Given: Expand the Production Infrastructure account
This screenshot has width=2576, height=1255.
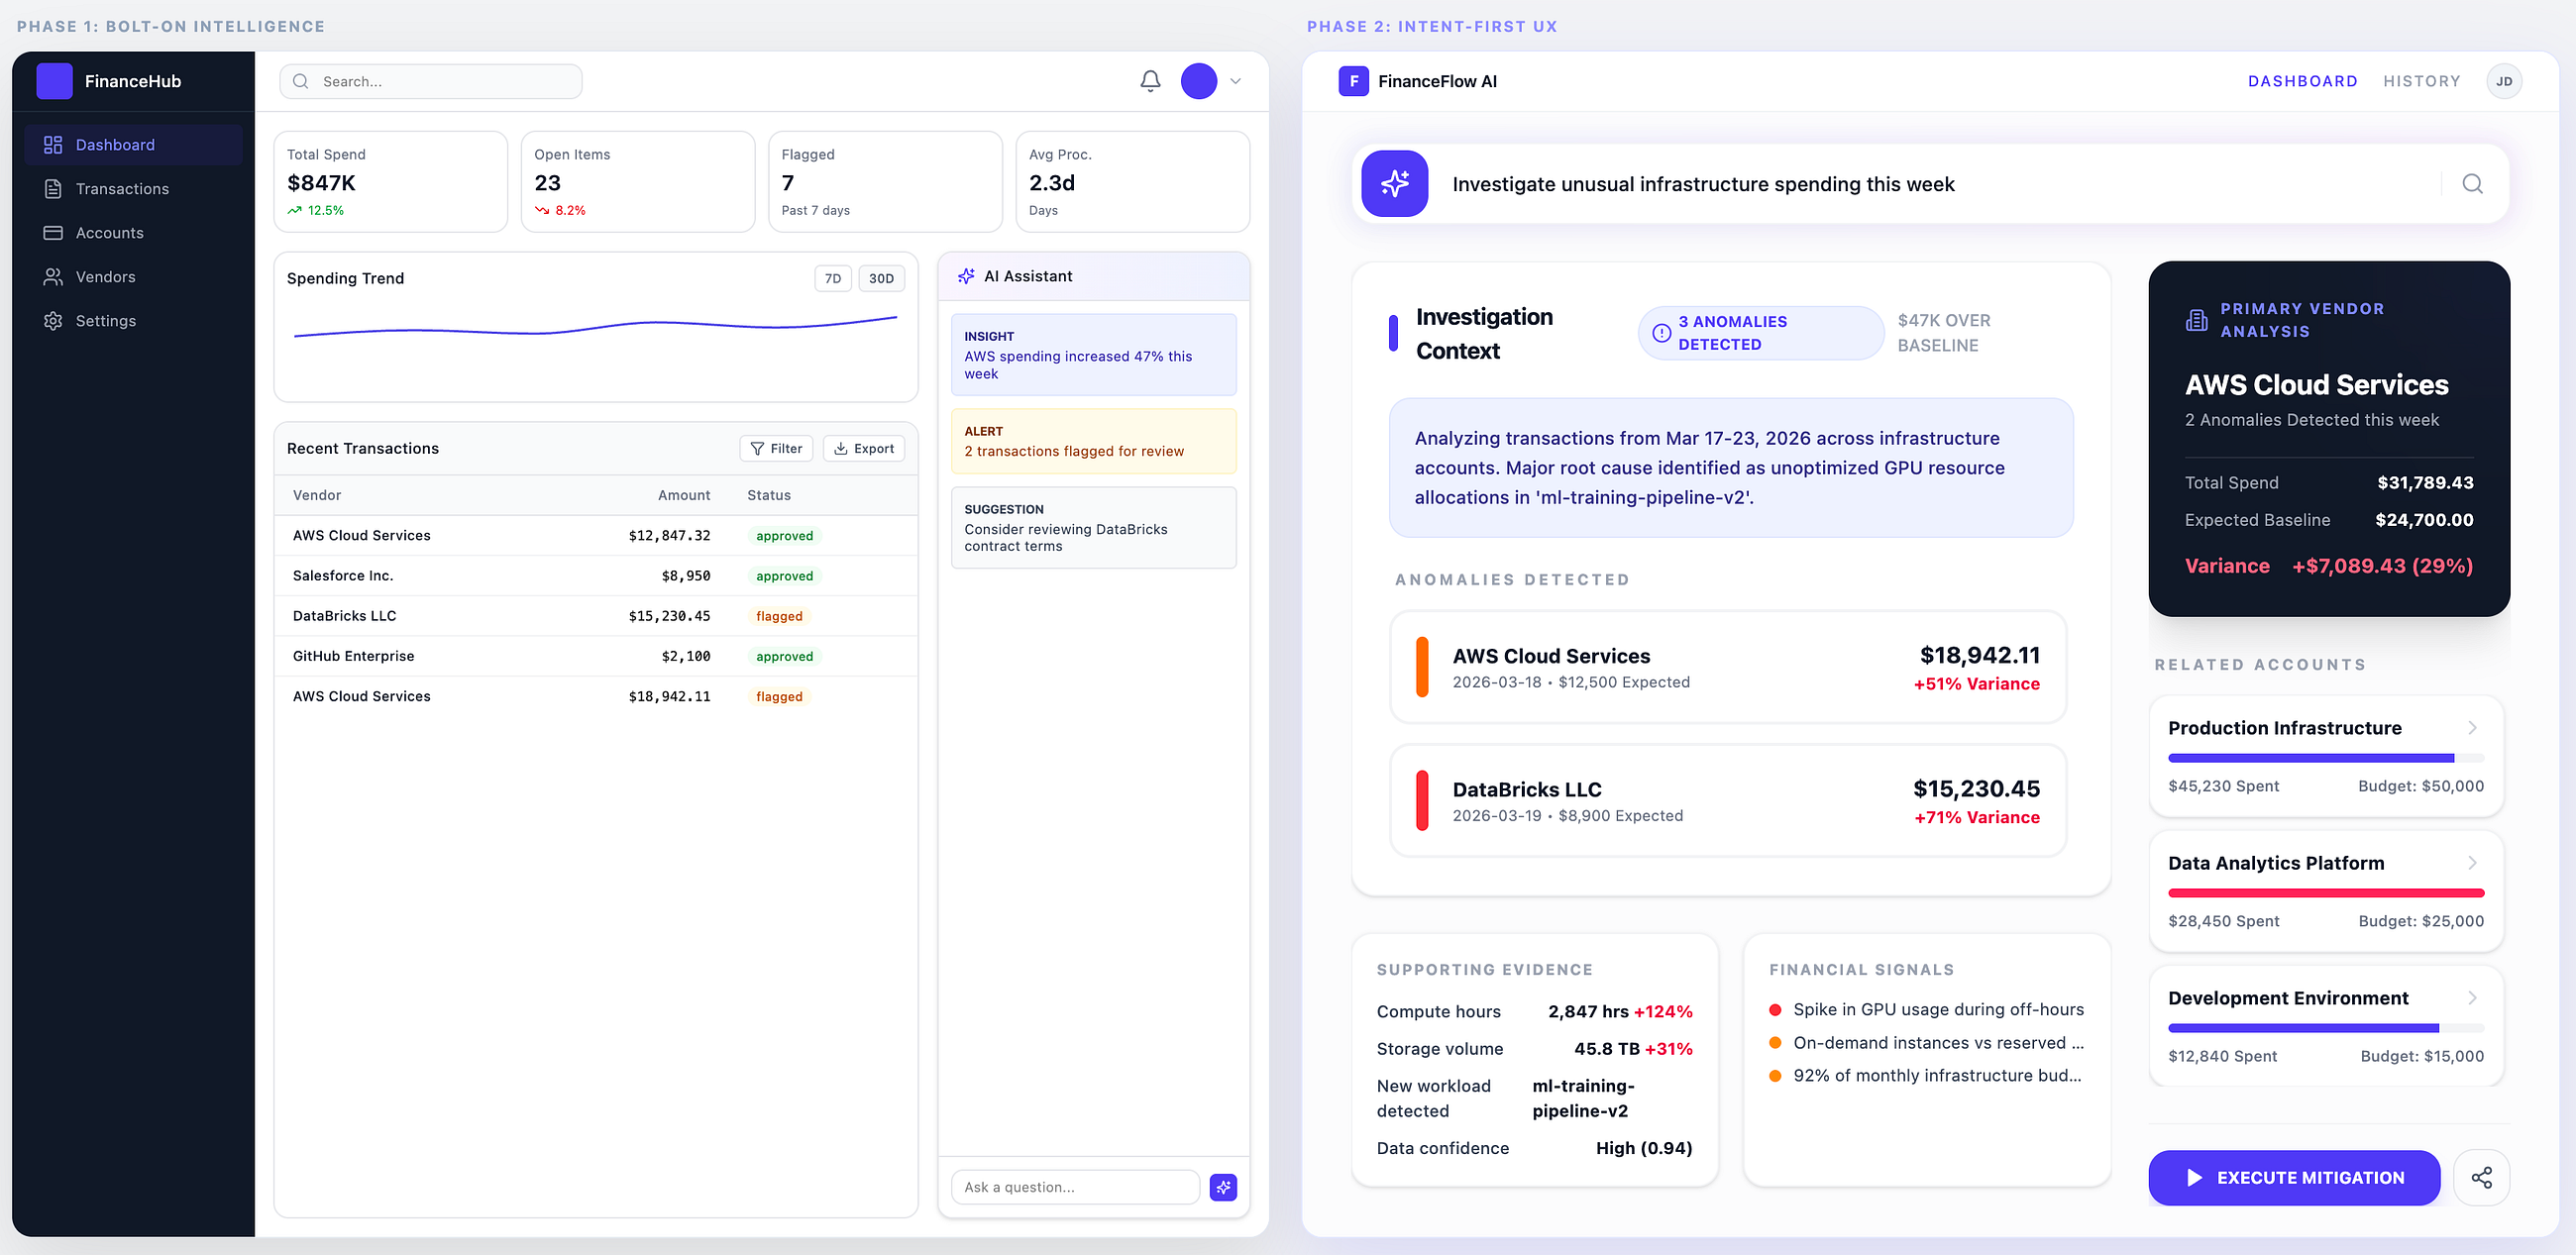Looking at the screenshot, I should [2326, 756].
